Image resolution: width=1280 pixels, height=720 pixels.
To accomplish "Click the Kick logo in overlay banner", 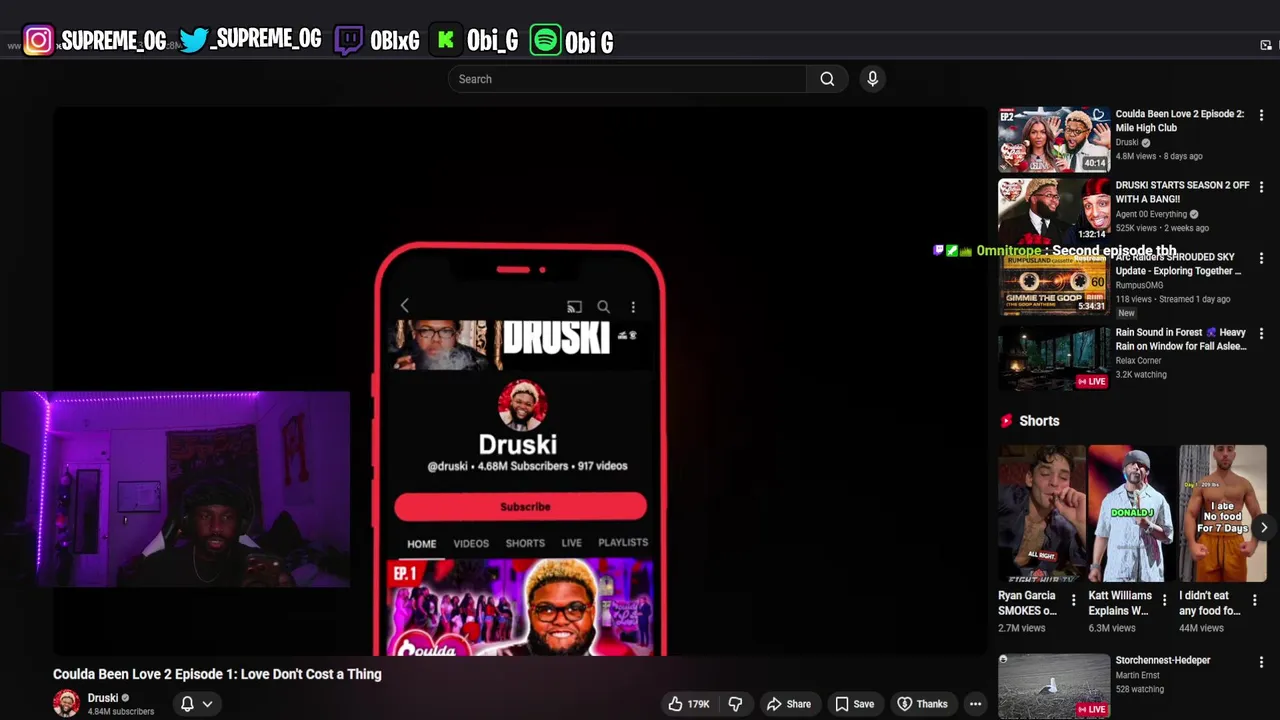I will (x=446, y=41).
